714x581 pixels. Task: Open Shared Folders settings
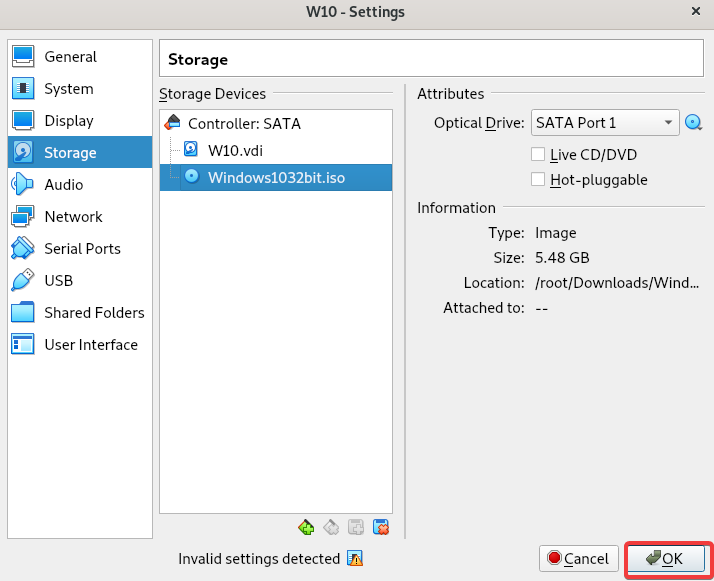click(80, 312)
